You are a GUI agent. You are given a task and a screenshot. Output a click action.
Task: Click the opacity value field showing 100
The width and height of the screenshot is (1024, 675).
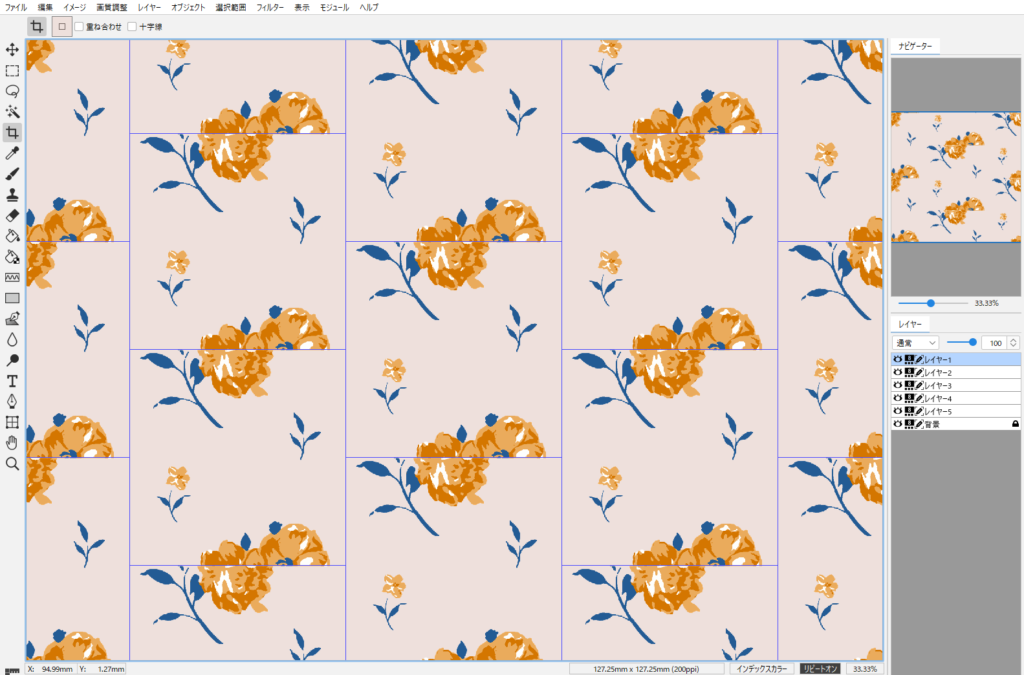[x=995, y=343]
